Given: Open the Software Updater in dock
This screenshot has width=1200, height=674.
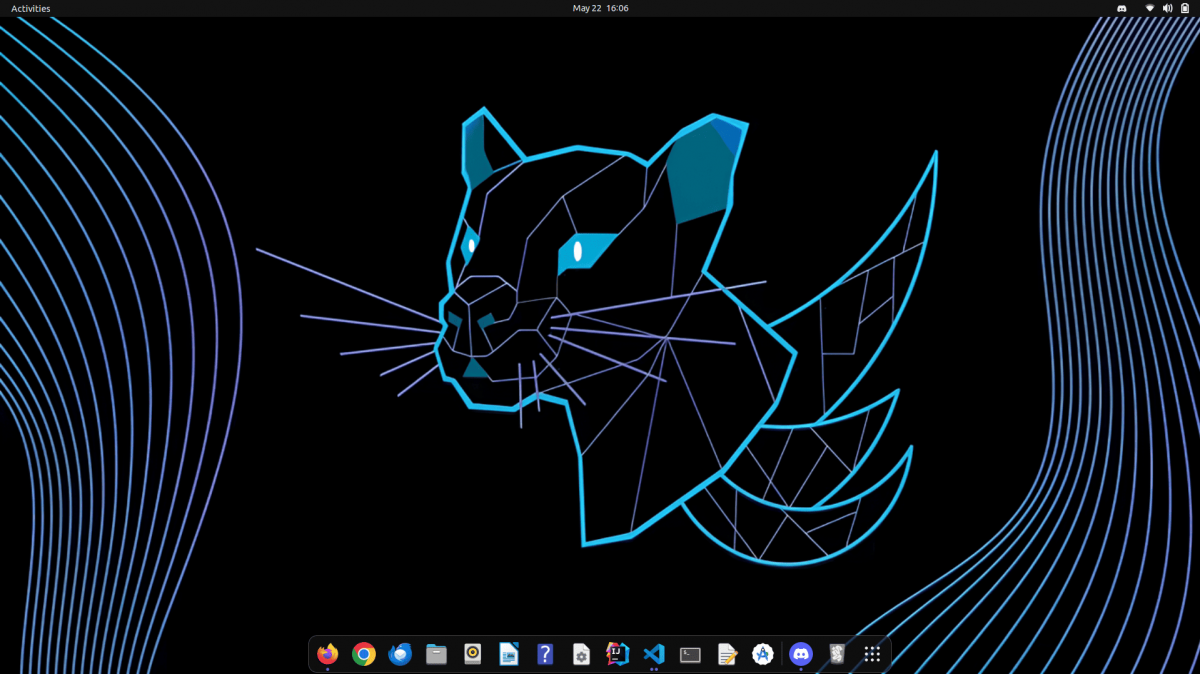Looking at the screenshot, I should (763, 654).
